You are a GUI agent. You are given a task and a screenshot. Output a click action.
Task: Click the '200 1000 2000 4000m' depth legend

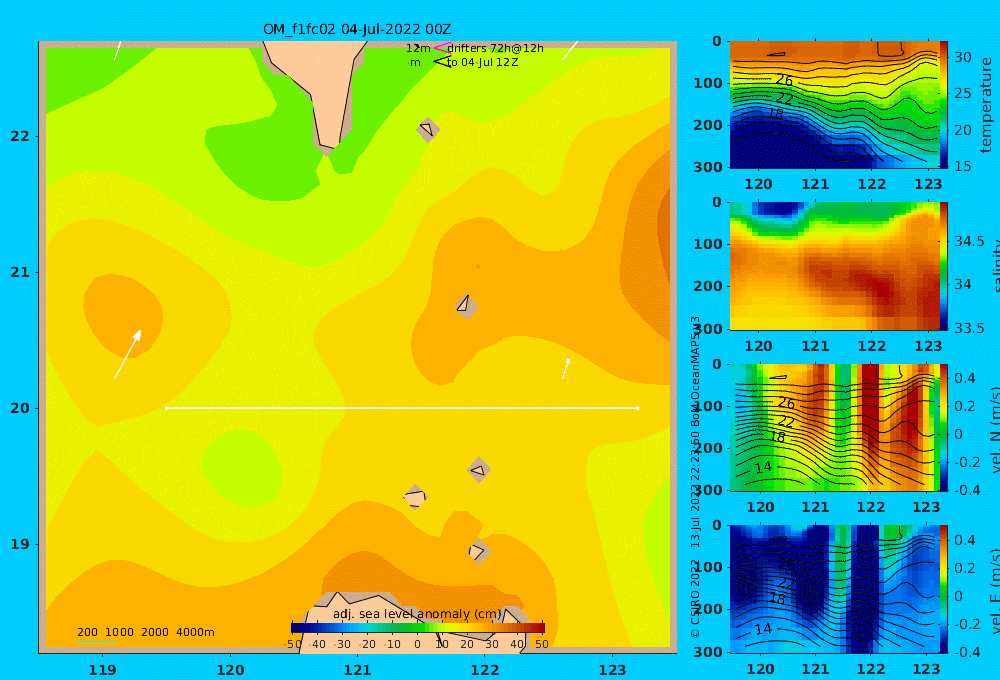click(145, 632)
